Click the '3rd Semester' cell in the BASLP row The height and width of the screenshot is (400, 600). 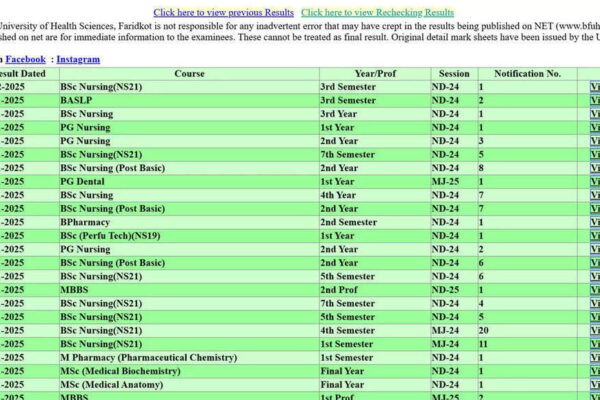click(375, 100)
